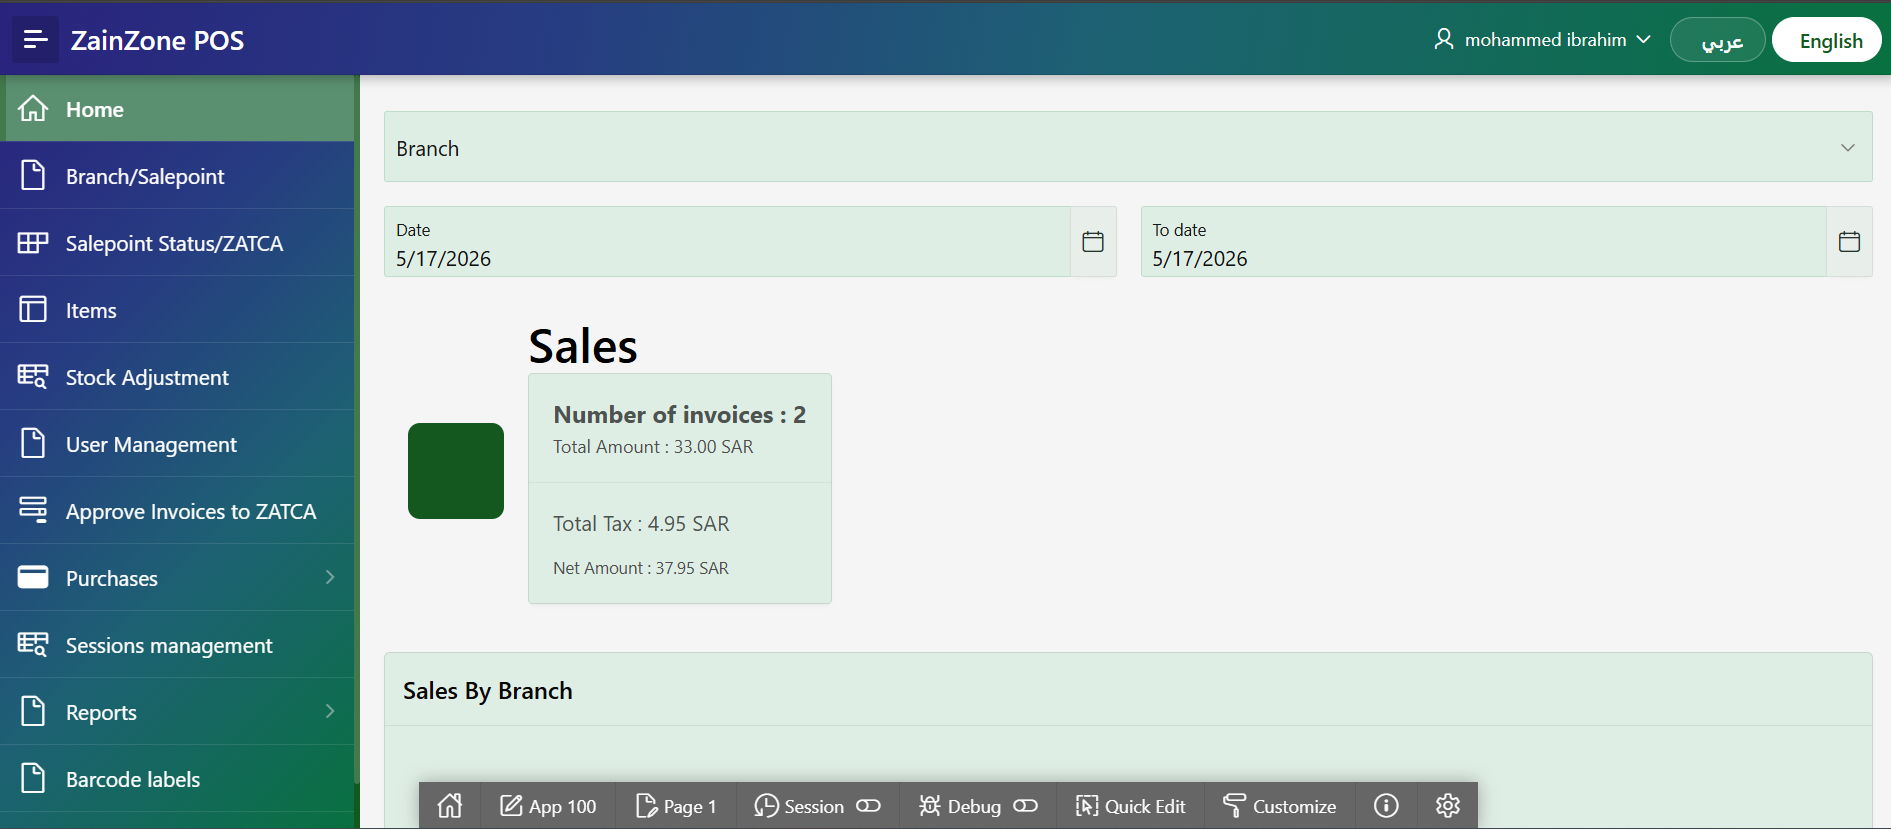Open Approve Invoices to ZATCA
Image resolution: width=1891 pixels, height=829 pixels.
(177, 511)
